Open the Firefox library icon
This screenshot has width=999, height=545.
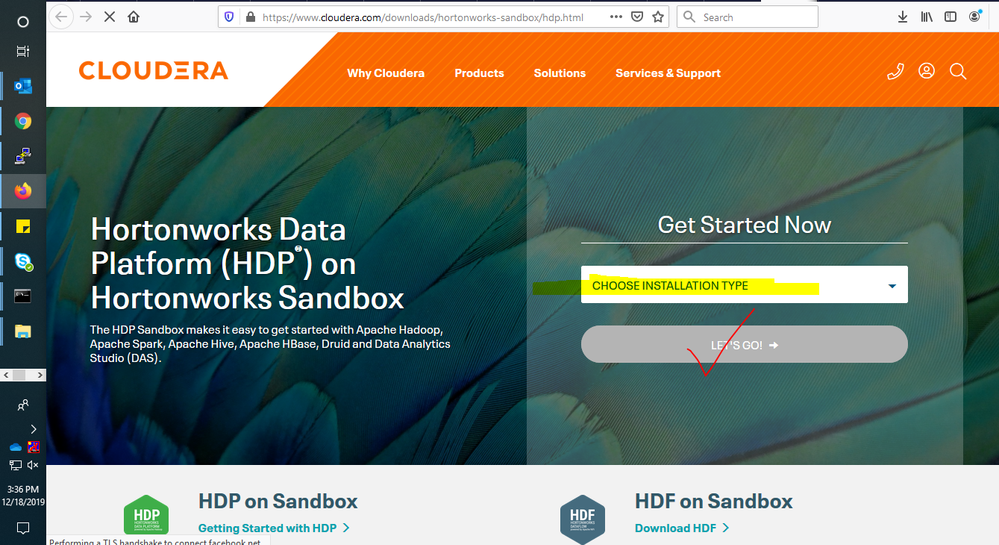click(x=926, y=17)
